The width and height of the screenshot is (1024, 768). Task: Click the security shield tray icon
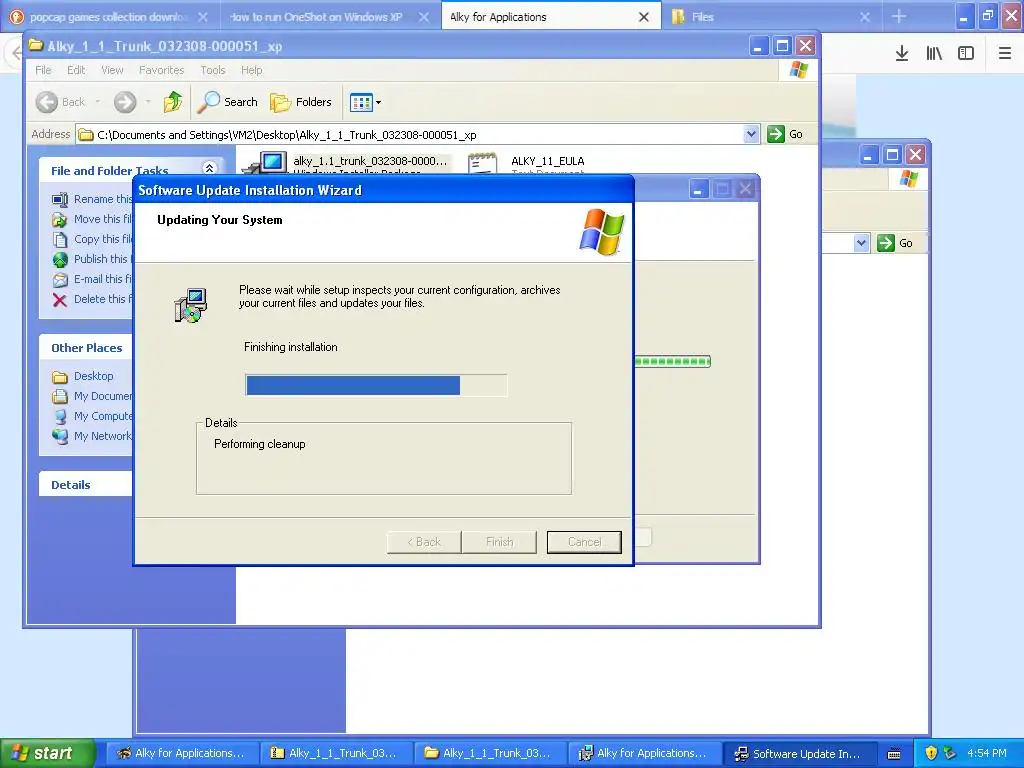point(931,753)
